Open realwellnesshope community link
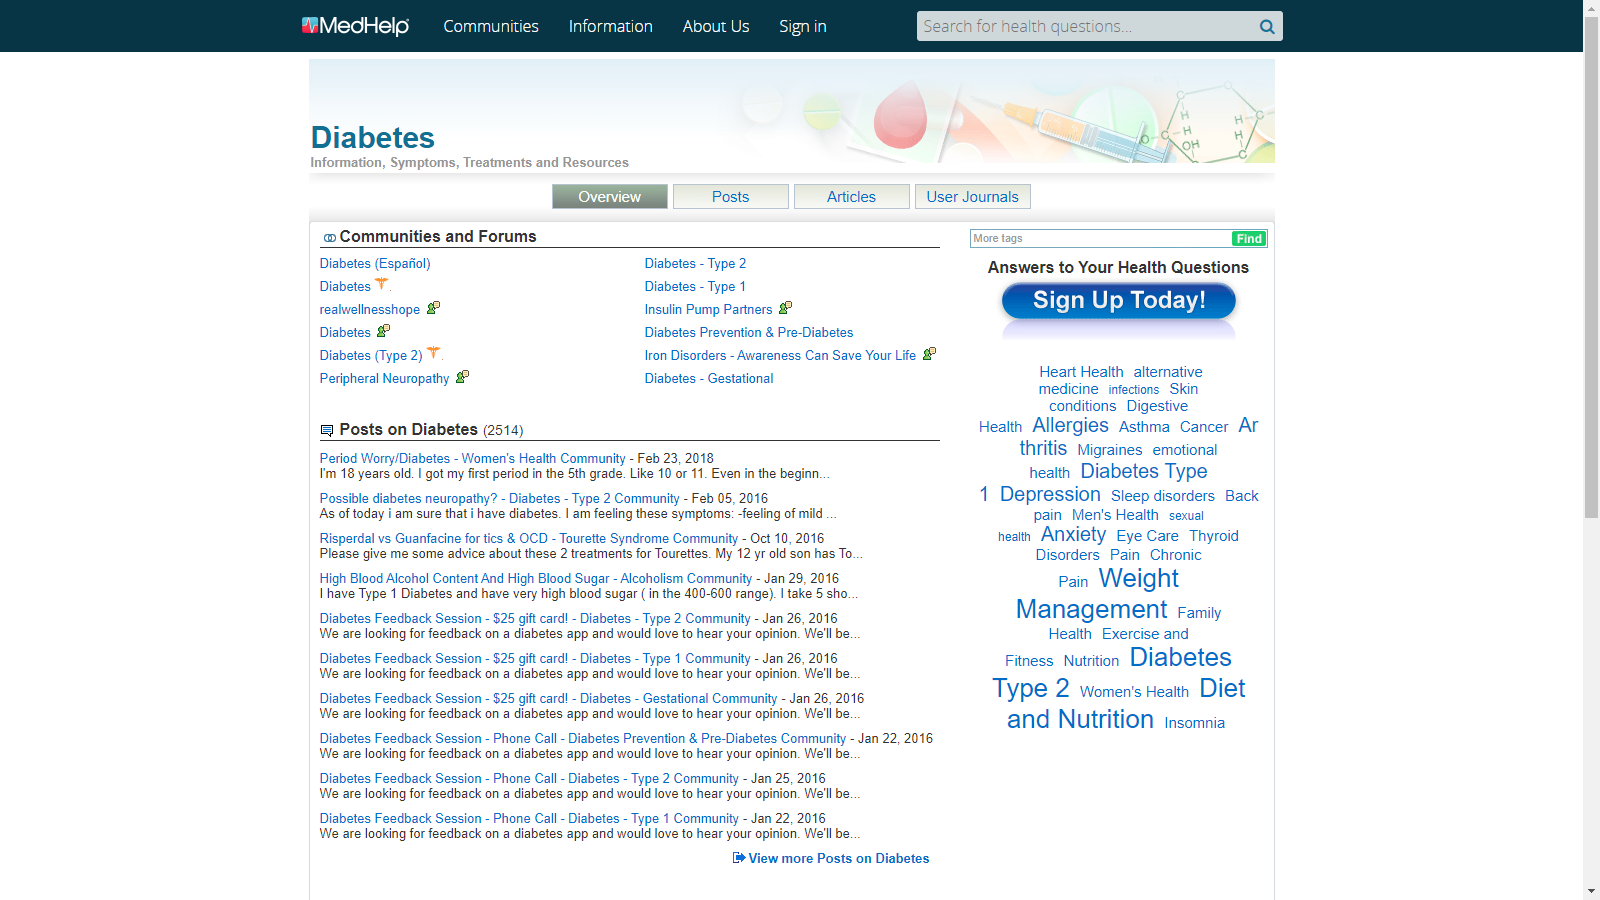 click(x=370, y=310)
